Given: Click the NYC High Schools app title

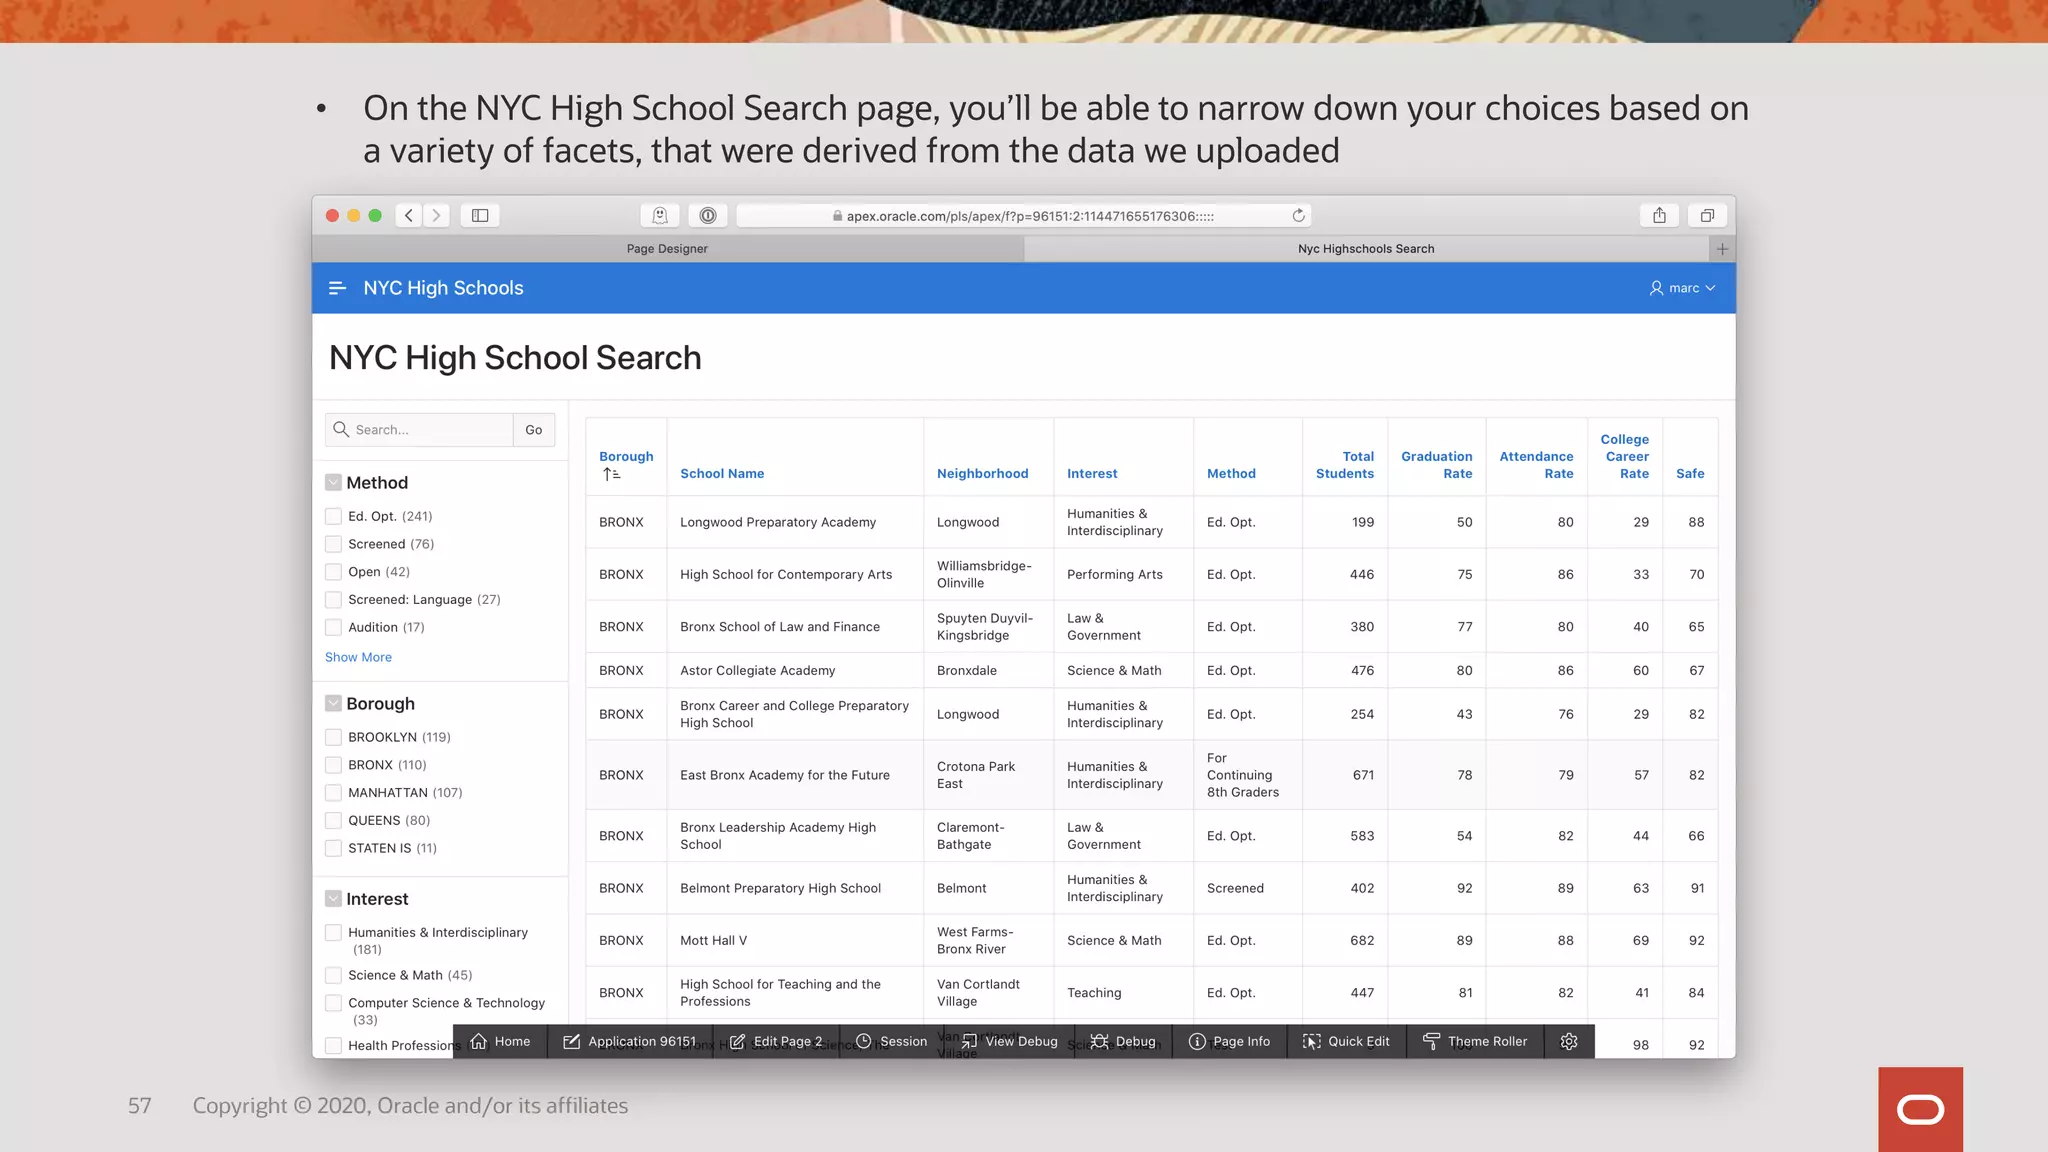Looking at the screenshot, I should 443,288.
